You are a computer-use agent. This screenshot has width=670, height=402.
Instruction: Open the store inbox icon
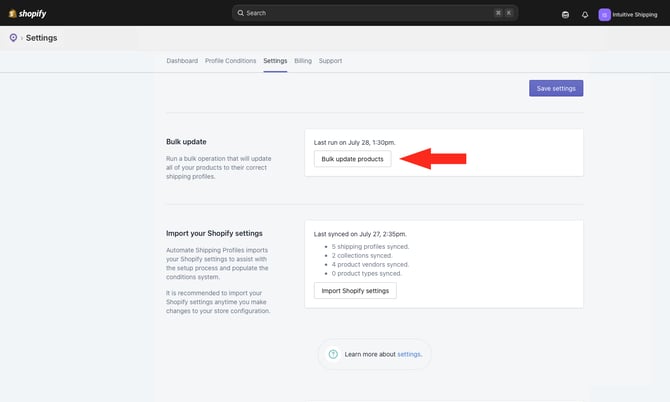tap(565, 15)
